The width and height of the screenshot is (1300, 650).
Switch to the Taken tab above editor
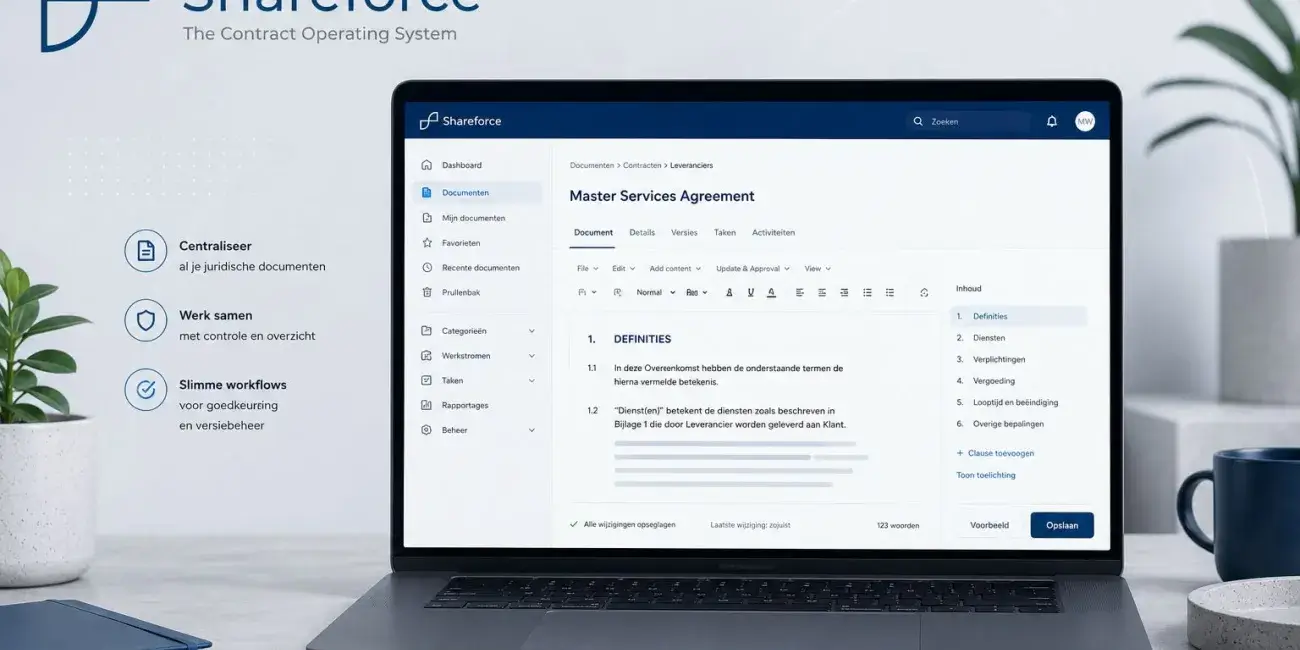(x=725, y=232)
